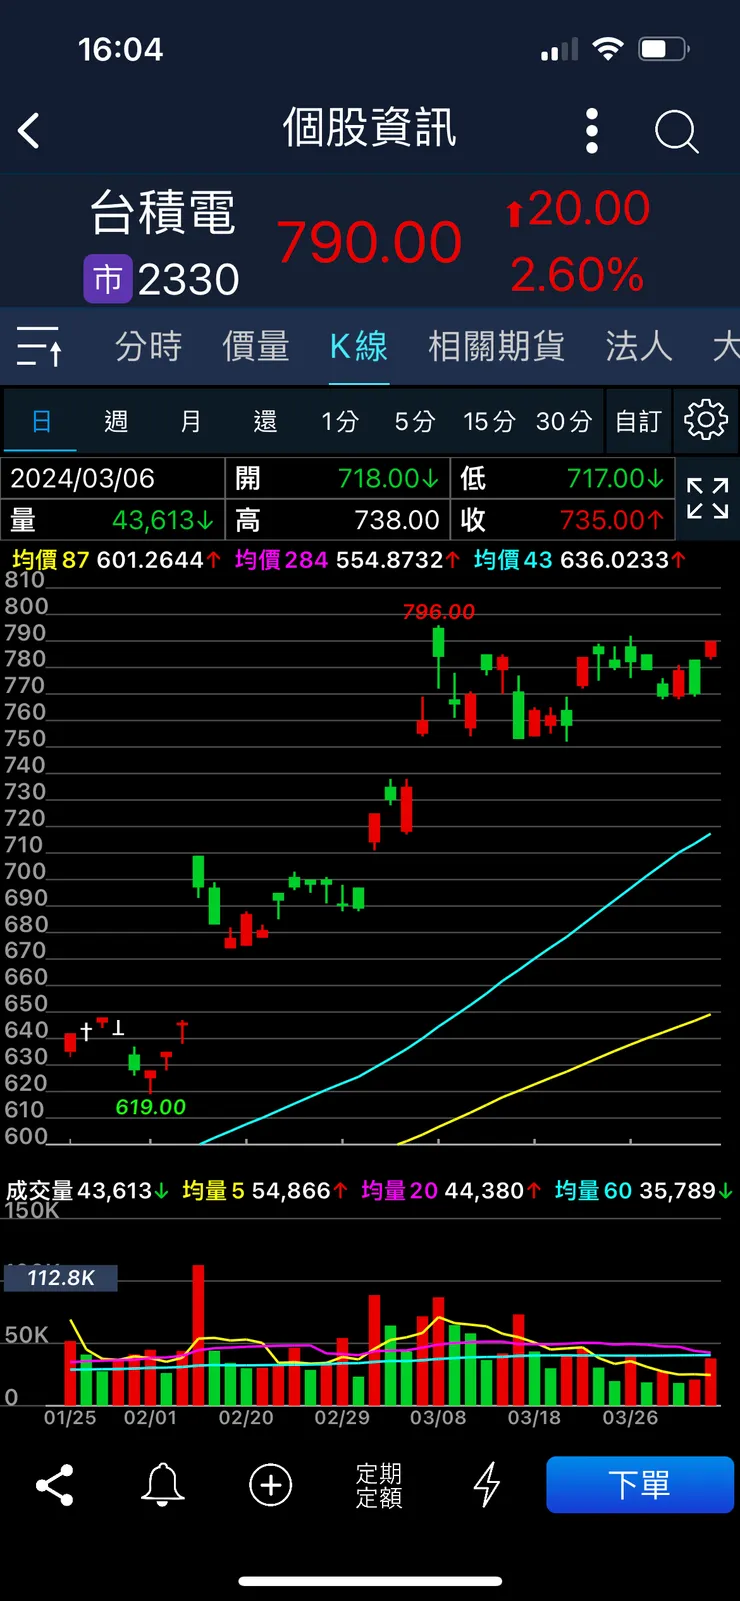Tap the open price 718.00
Image resolution: width=740 pixels, height=1601 pixels.
(x=388, y=478)
